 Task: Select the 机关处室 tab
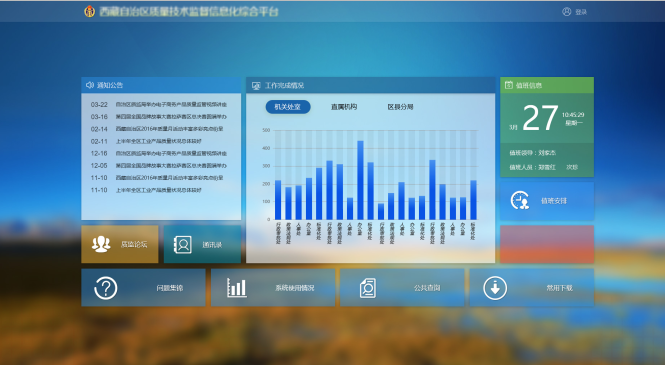point(288,107)
